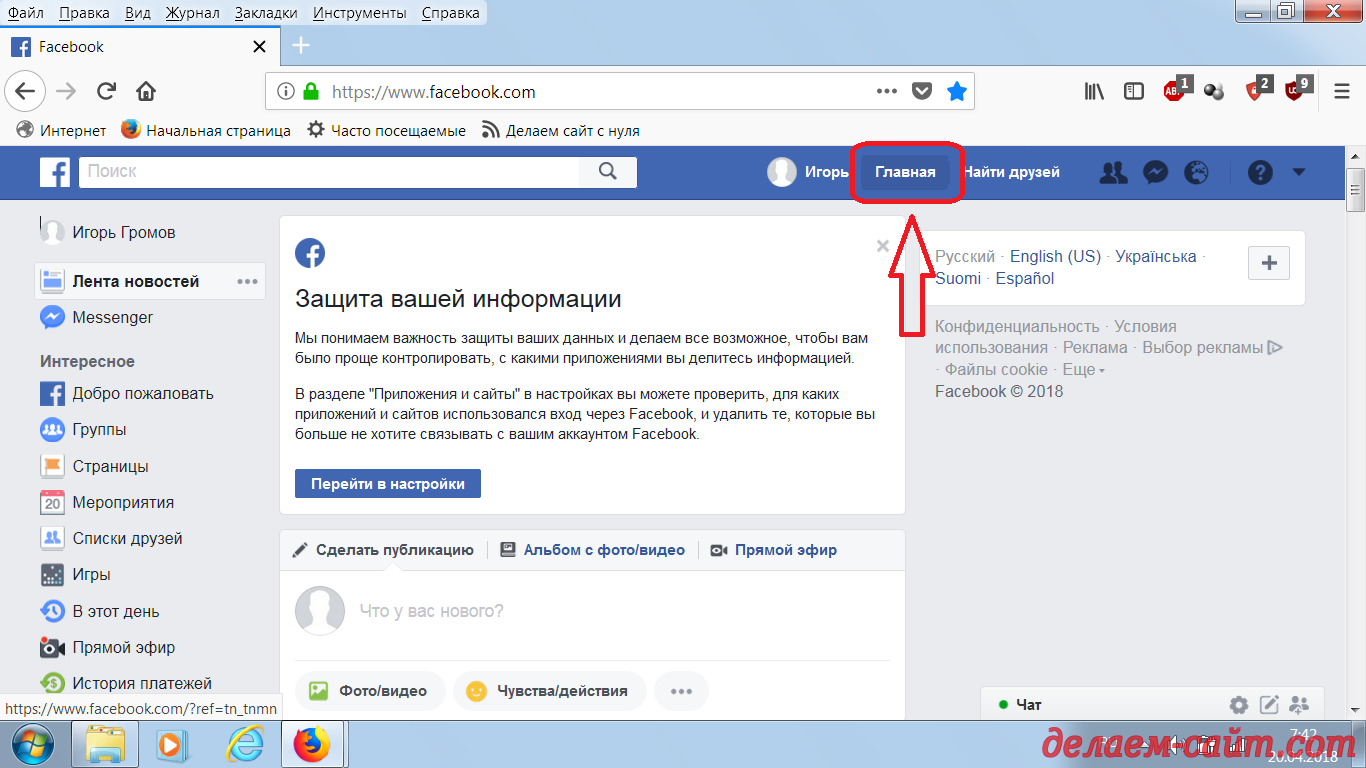Click the plus button to add a language
This screenshot has width=1366, height=768.
(x=1269, y=263)
